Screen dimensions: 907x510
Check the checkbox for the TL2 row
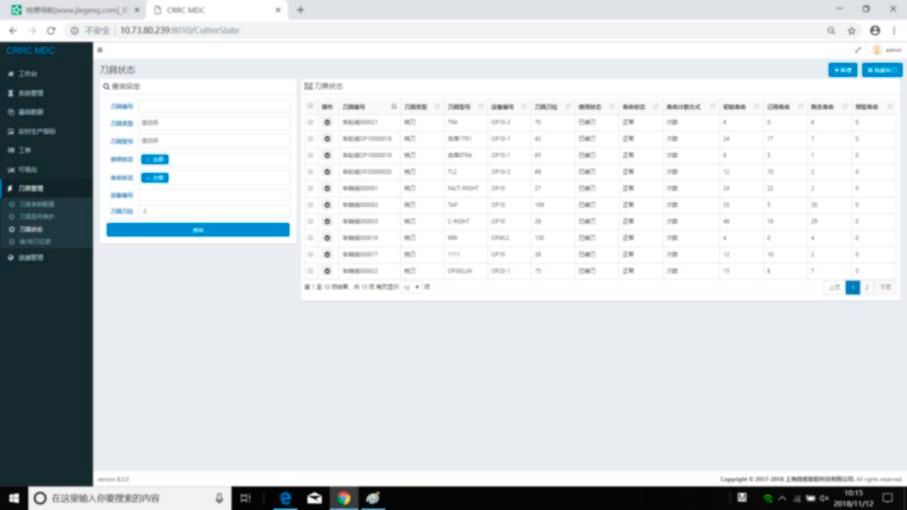tap(310, 172)
